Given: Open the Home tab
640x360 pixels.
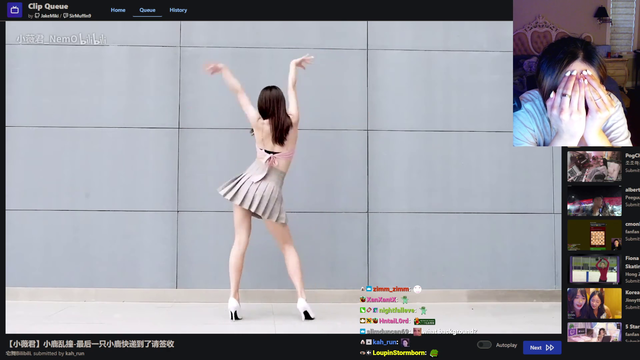Looking at the screenshot, I should pos(118,10).
